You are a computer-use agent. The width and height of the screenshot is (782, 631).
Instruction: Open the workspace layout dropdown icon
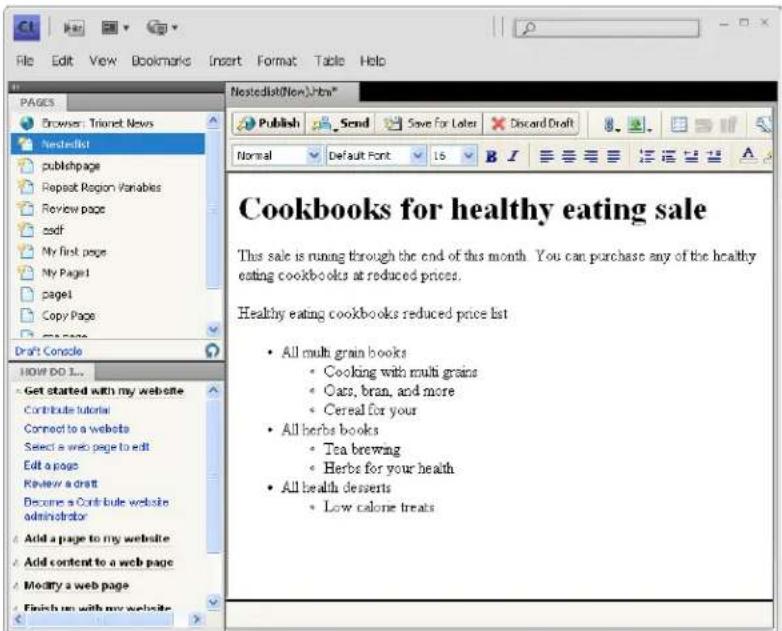(115, 27)
